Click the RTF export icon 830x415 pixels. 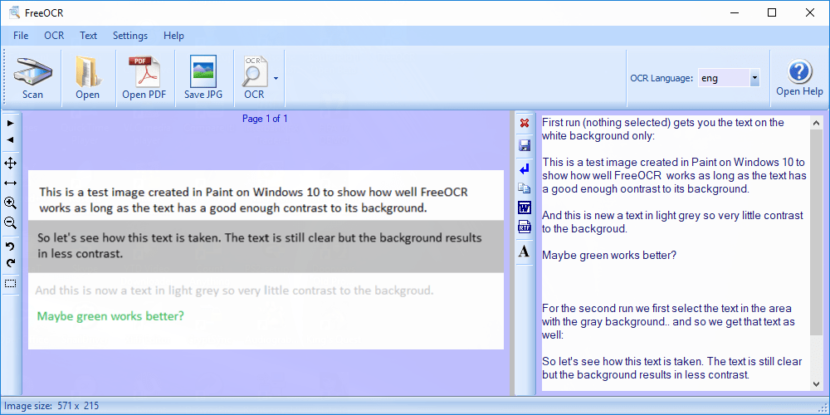pyautogui.click(x=524, y=229)
